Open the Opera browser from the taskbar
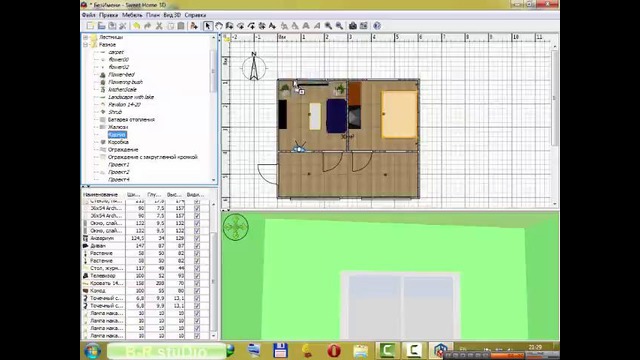 click(x=334, y=351)
